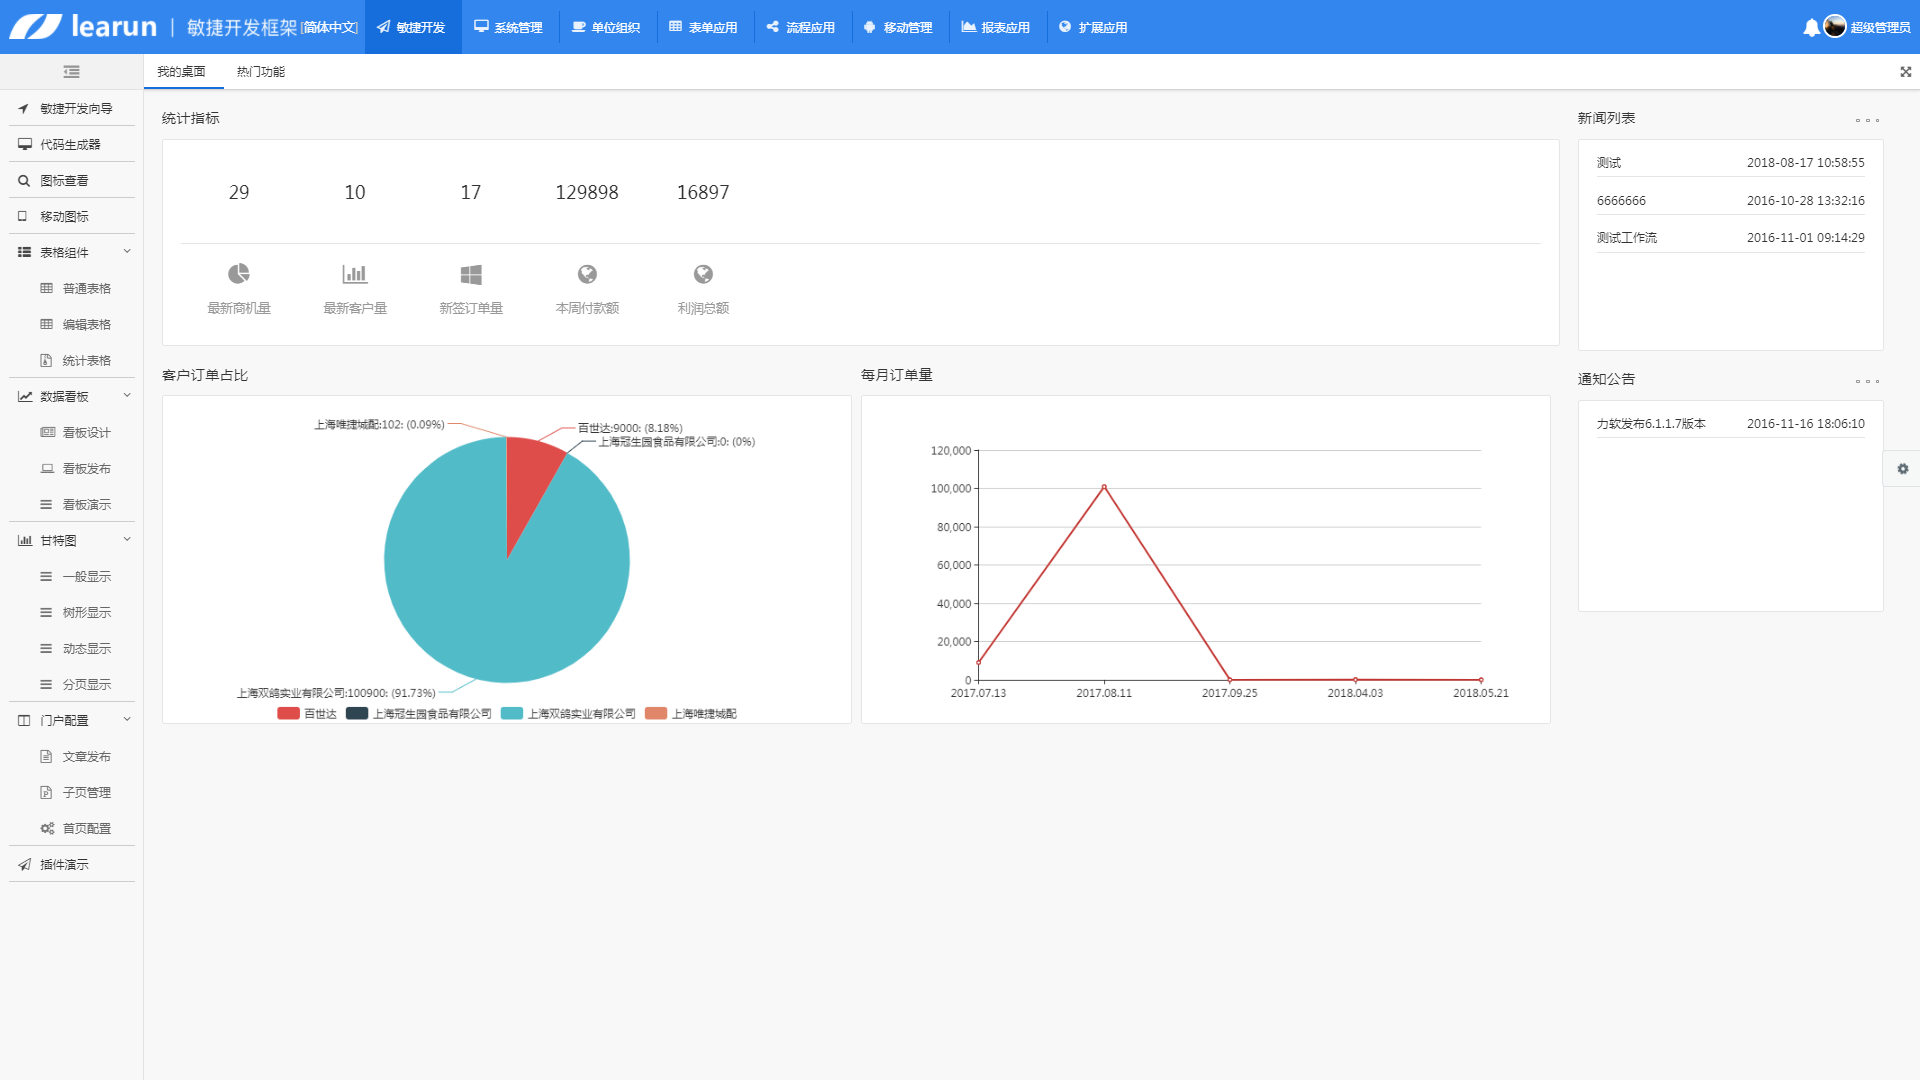
Task: Open 普通表格 submenu item
Action: click(x=76, y=288)
